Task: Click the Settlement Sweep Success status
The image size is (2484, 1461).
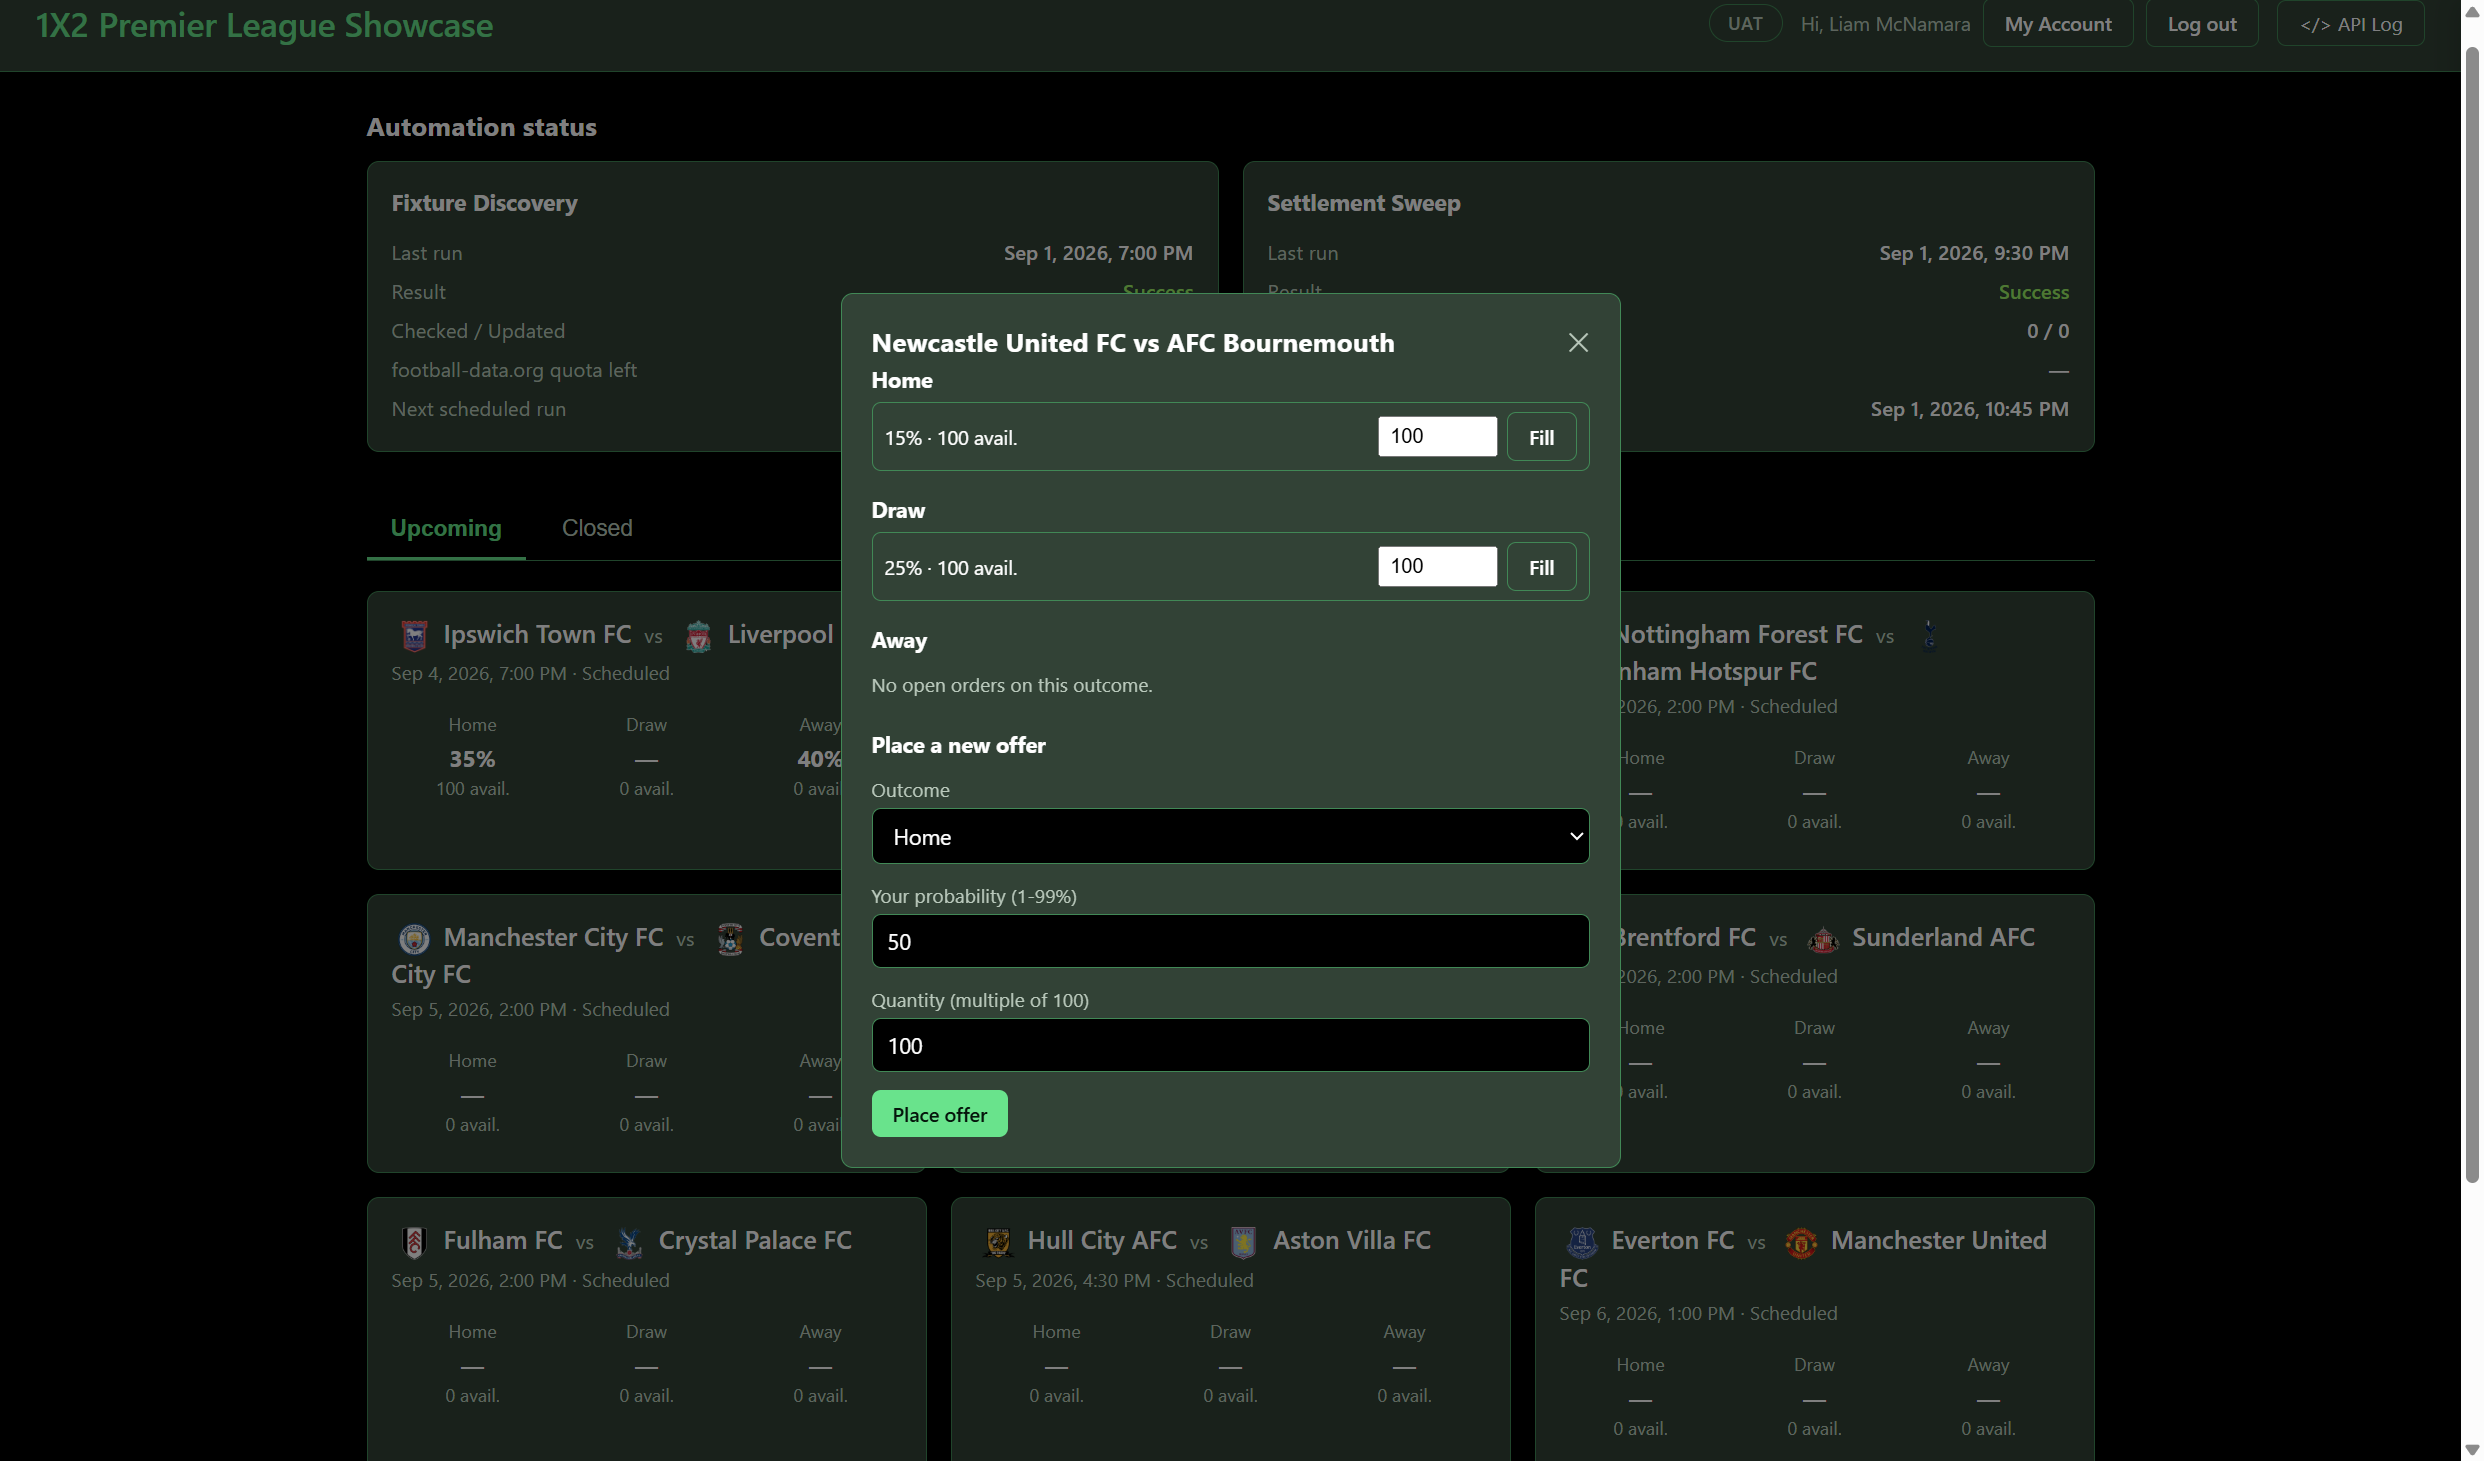Action: (x=2033, y=292)
